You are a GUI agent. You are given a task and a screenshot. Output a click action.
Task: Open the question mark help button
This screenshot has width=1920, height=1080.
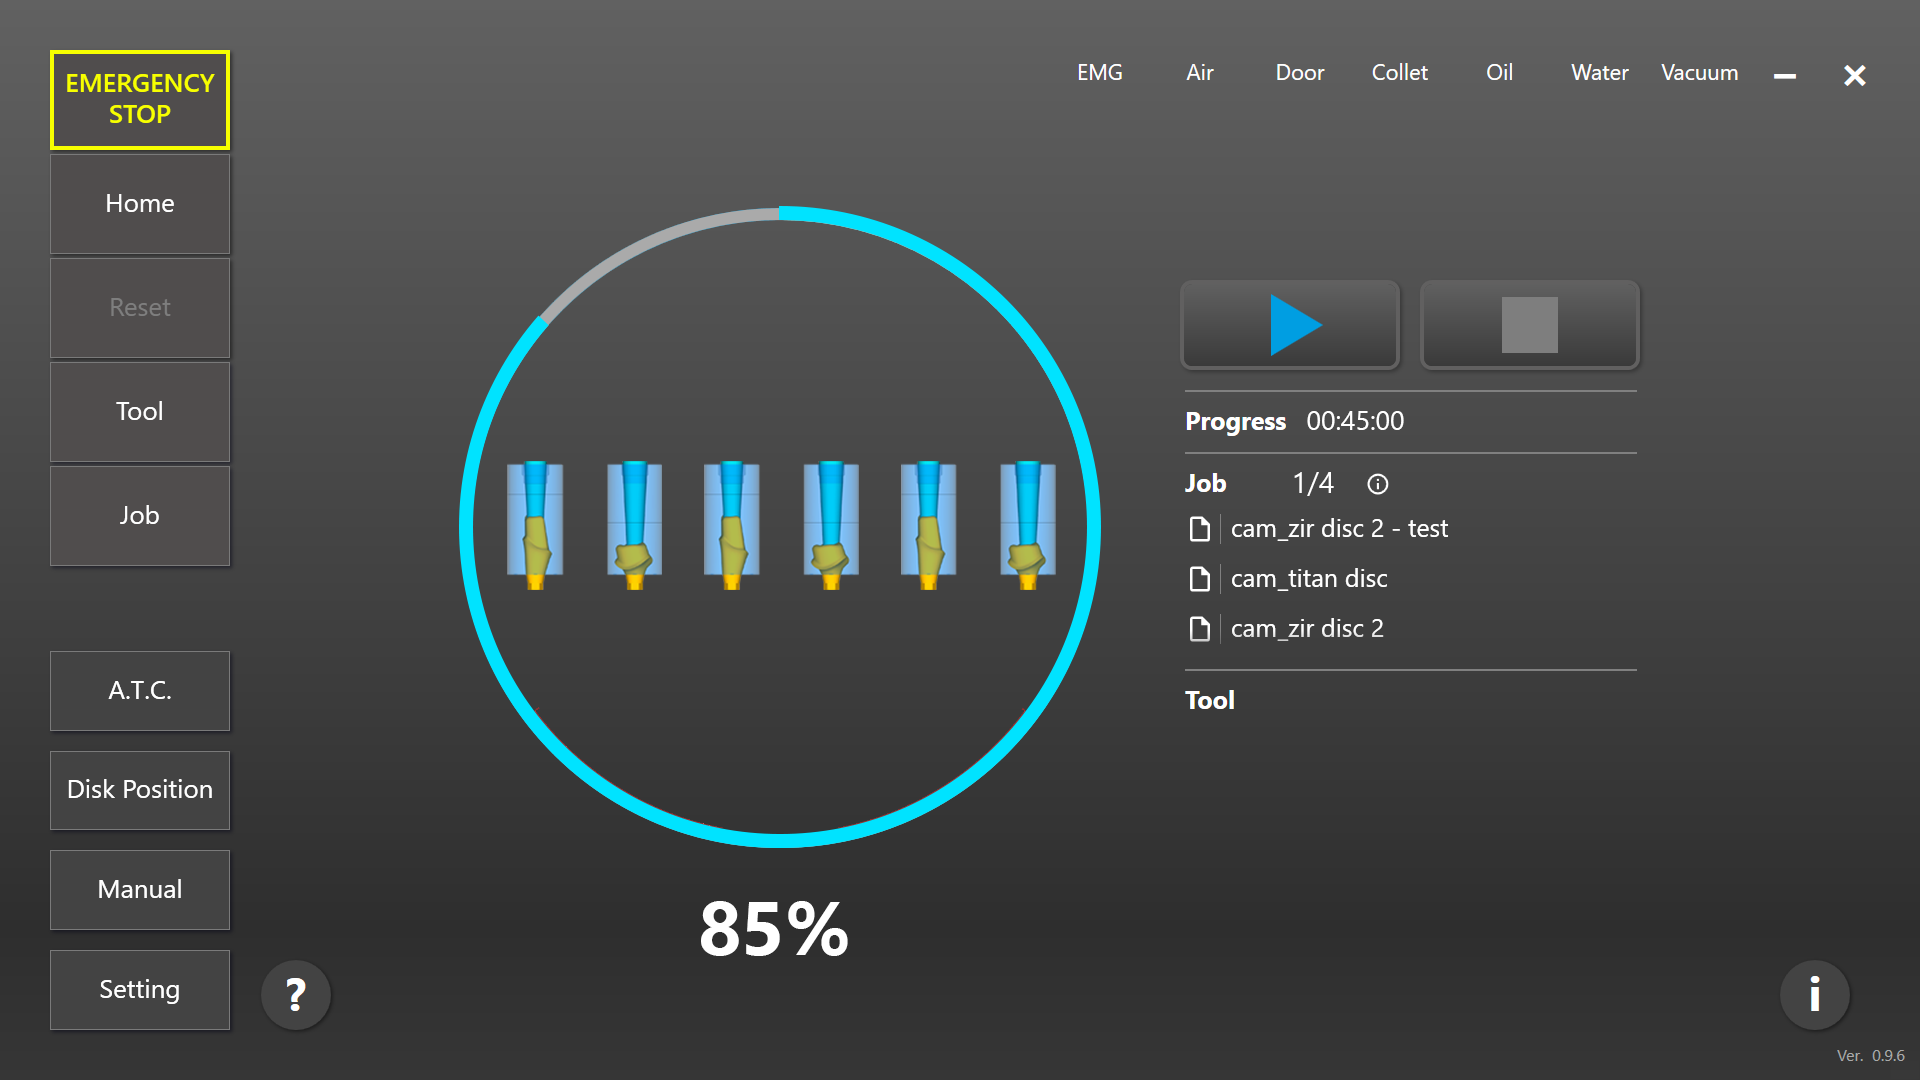coord(296,995)
